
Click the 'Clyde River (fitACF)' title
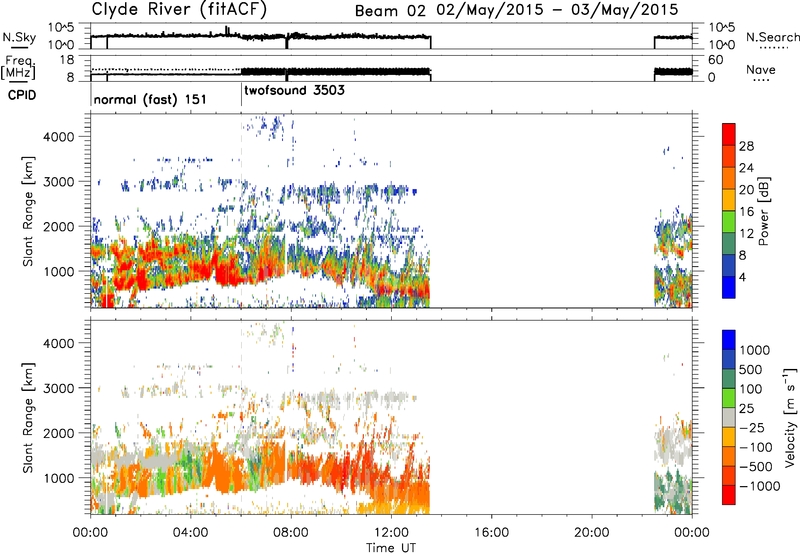pyautogui.click(x=179, y=9)
